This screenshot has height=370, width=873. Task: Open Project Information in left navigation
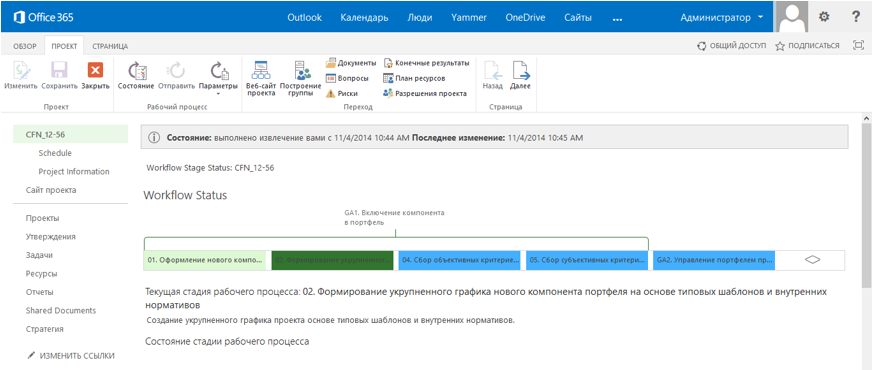click(x=74, y=171)
